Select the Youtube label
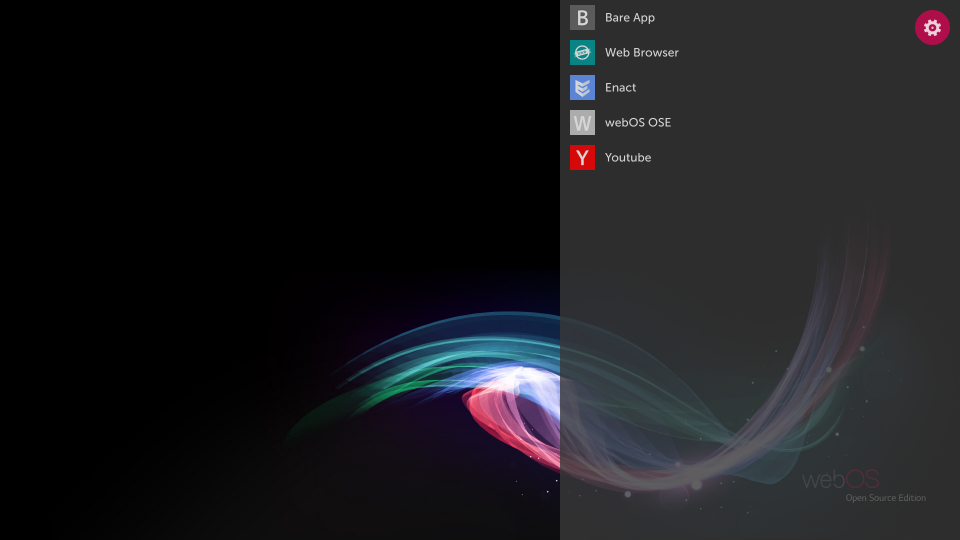Screen dimensions: 960x540 tap(628, 157)
